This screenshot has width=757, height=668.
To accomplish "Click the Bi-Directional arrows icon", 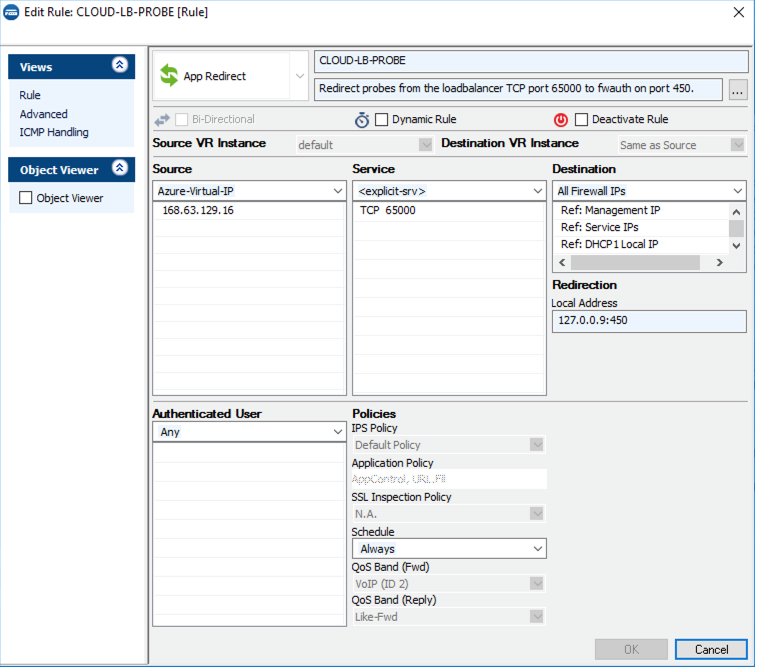I will click(162, 120).
